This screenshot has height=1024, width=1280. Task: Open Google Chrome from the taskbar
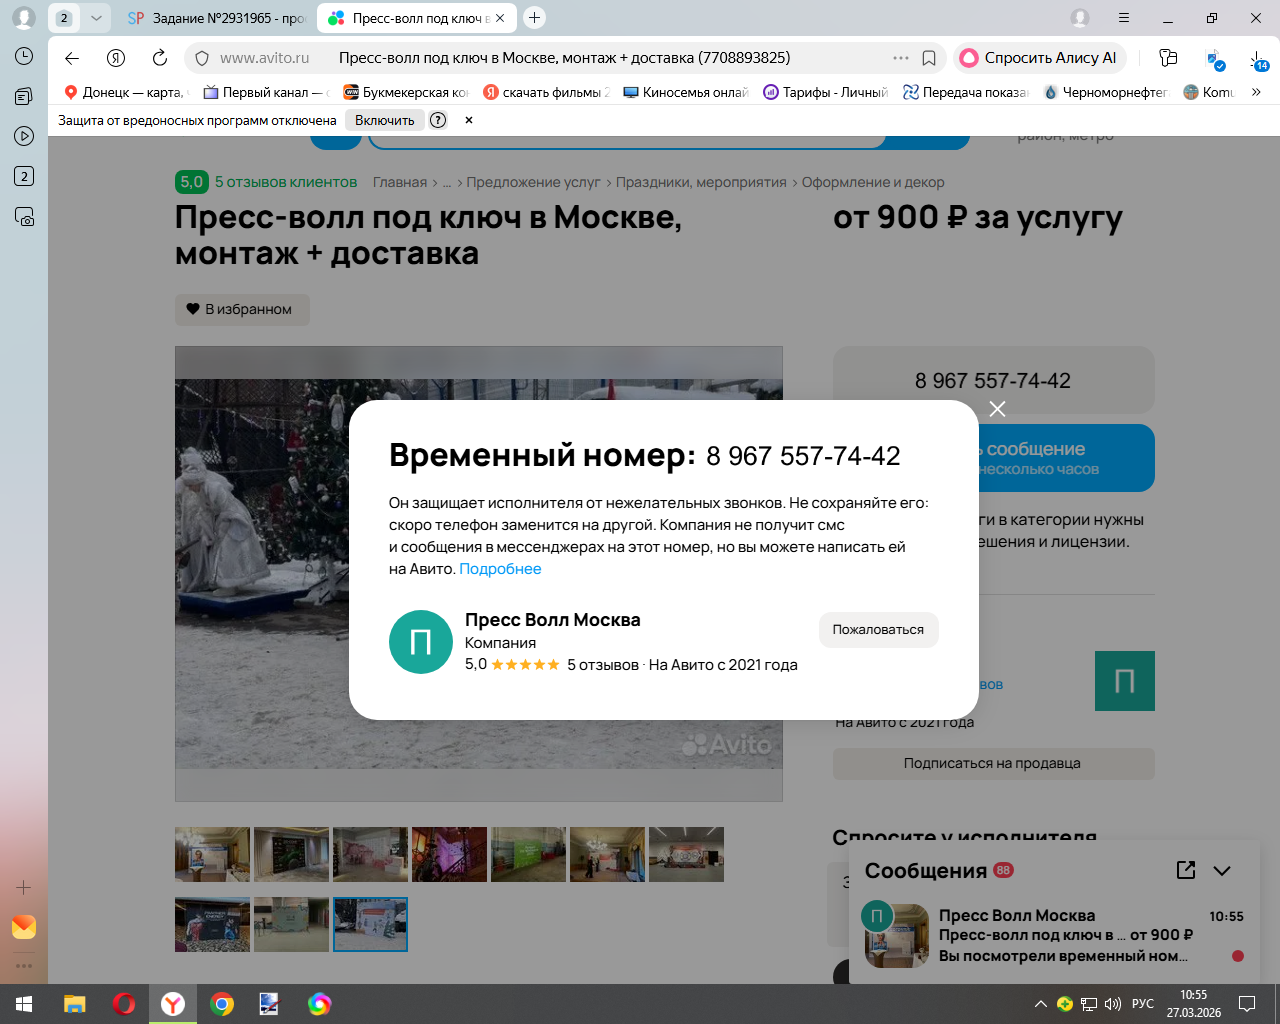click(x=222, y=1004)
